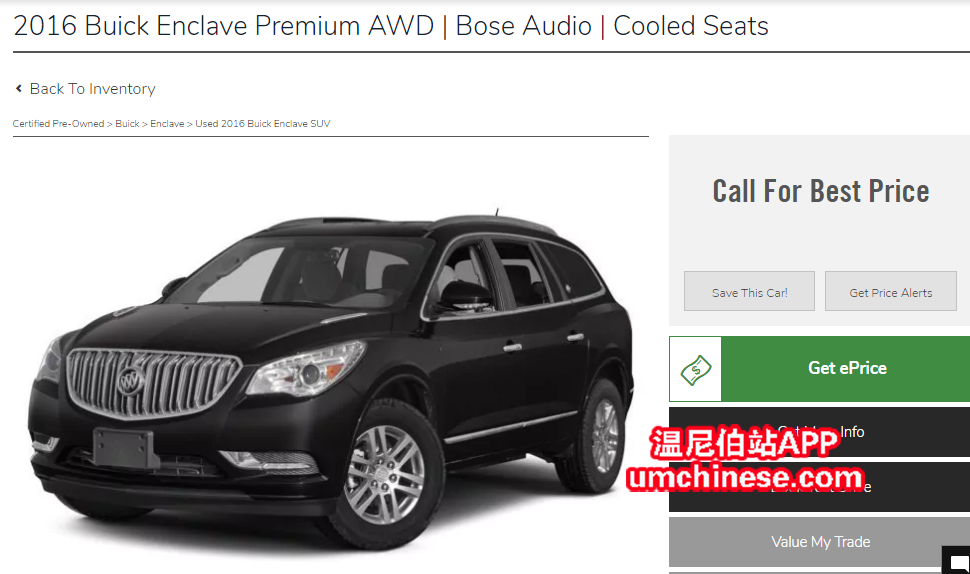Click Get Price Alerts button

pos(890,291)
